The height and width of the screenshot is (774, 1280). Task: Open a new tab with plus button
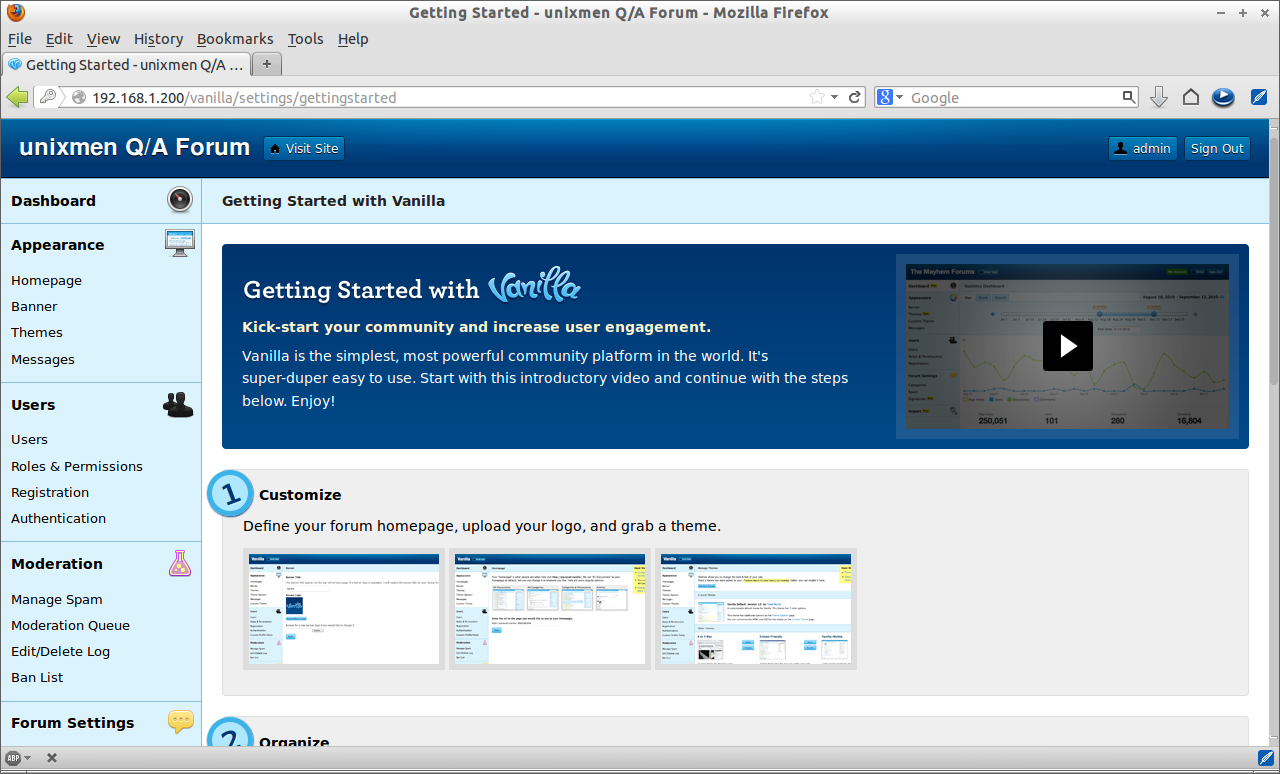coord(266,64)
